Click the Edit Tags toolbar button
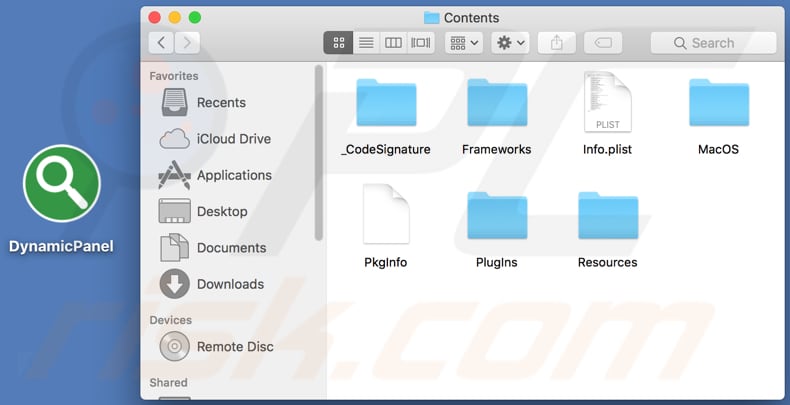 point(603,43)
